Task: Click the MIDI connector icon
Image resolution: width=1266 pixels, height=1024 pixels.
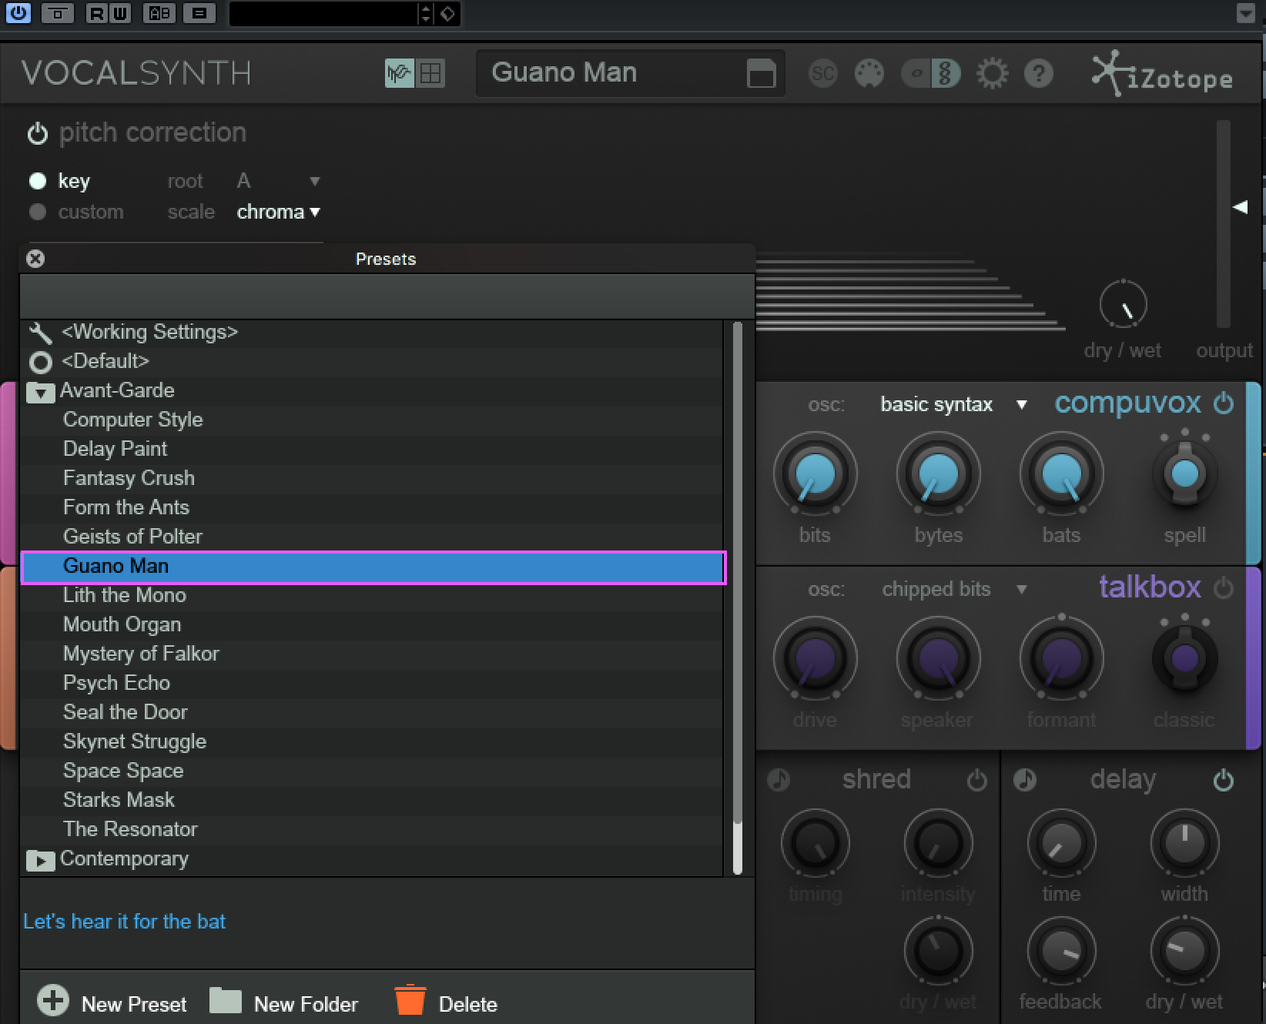Action: (869, 73)
